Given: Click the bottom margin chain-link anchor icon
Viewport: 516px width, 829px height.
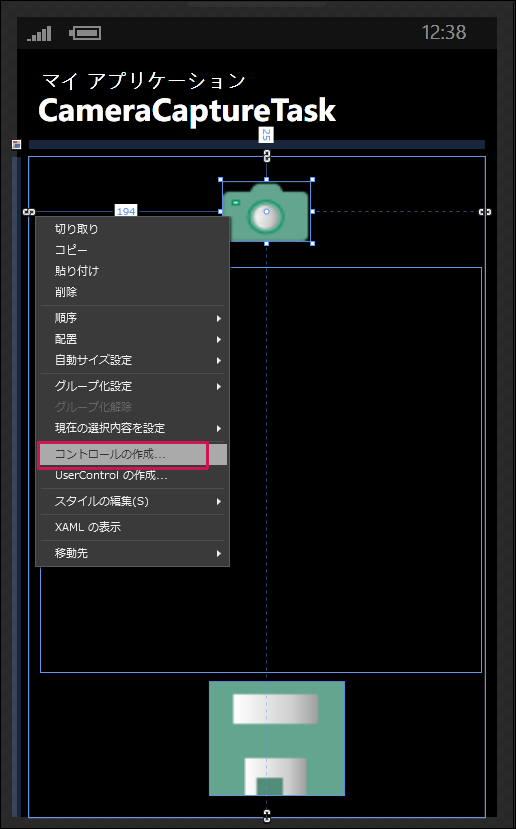Looking at the screenshot, I should [x=266, y=816].
